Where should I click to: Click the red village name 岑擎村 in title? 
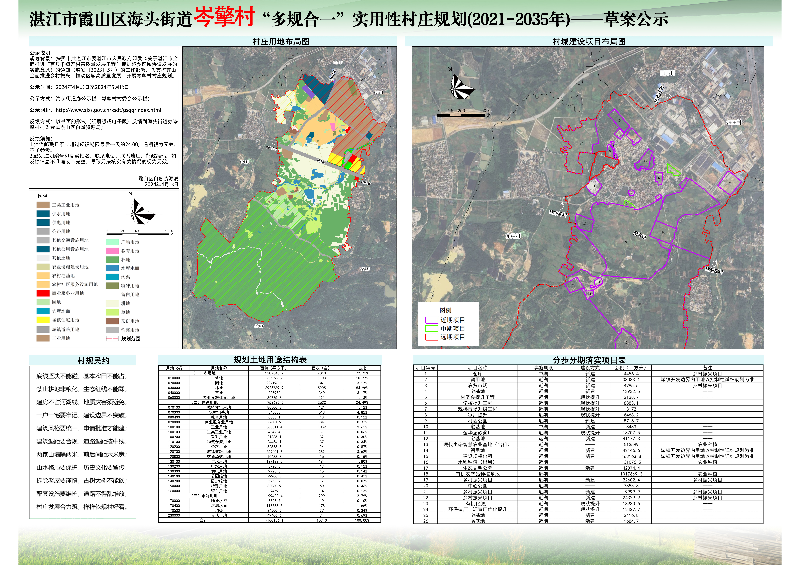[224, 18]
